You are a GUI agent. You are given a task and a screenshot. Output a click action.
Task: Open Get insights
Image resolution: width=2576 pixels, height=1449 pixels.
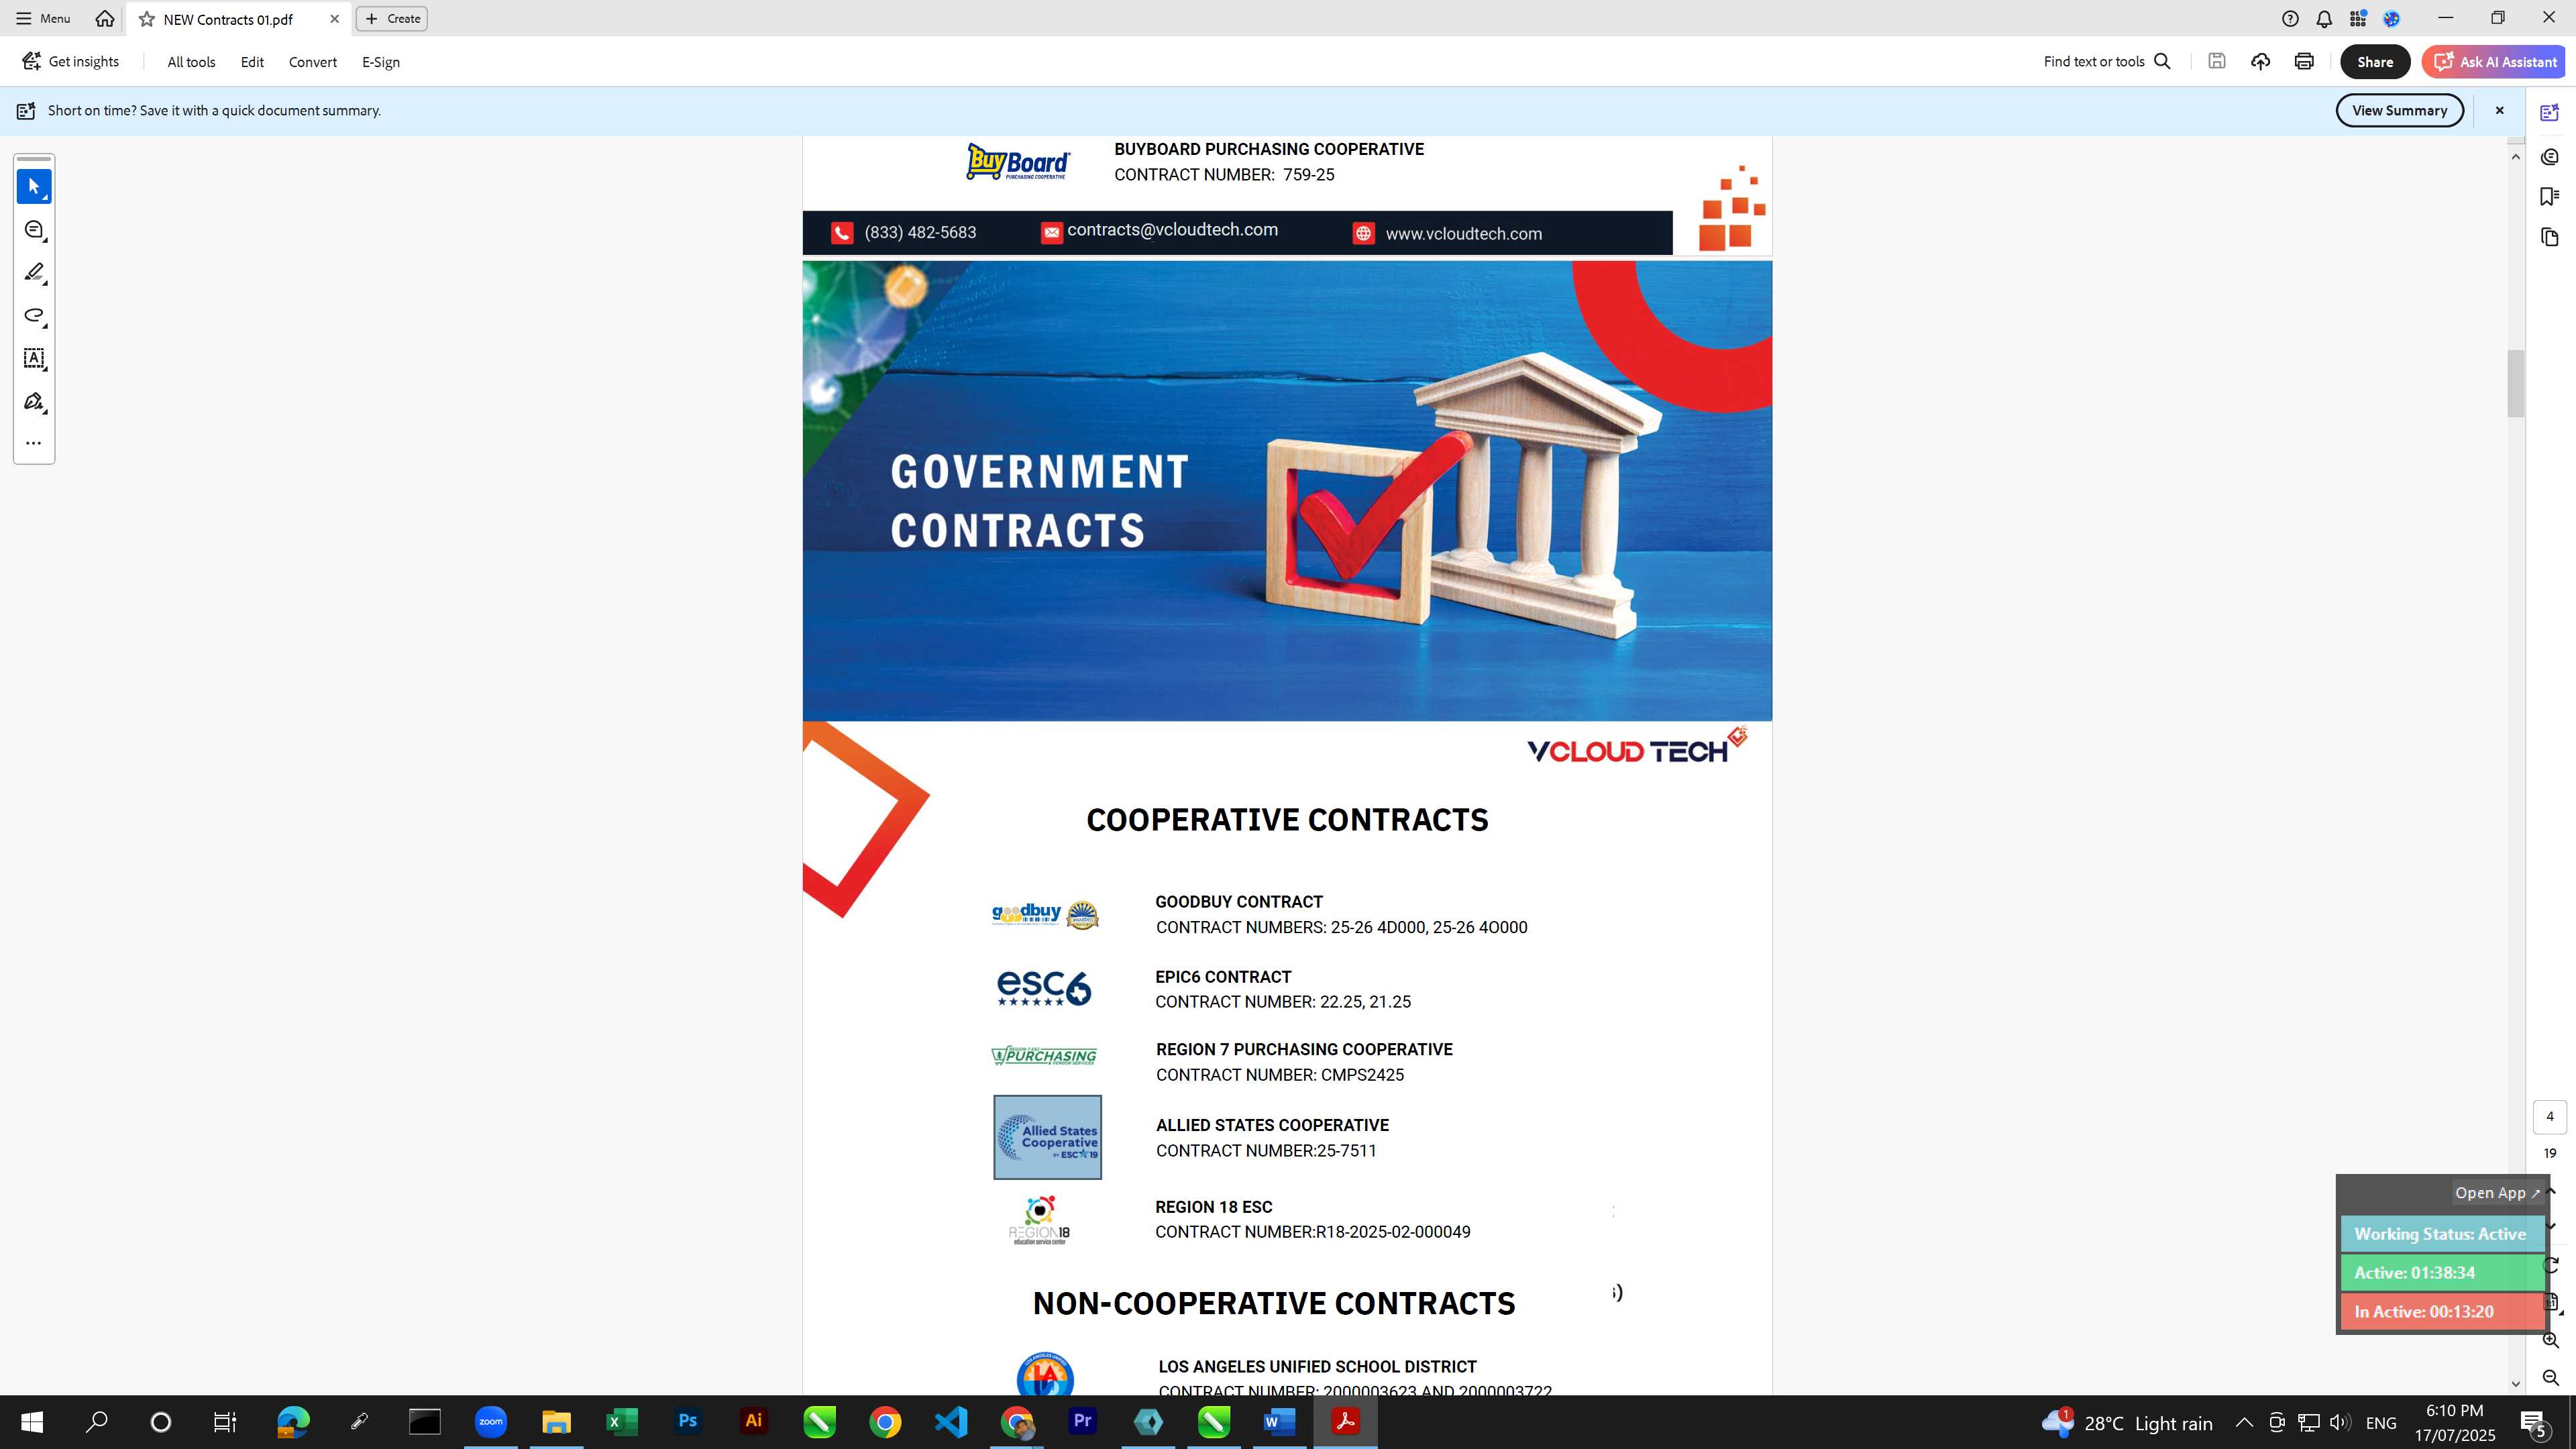[70, 61]
